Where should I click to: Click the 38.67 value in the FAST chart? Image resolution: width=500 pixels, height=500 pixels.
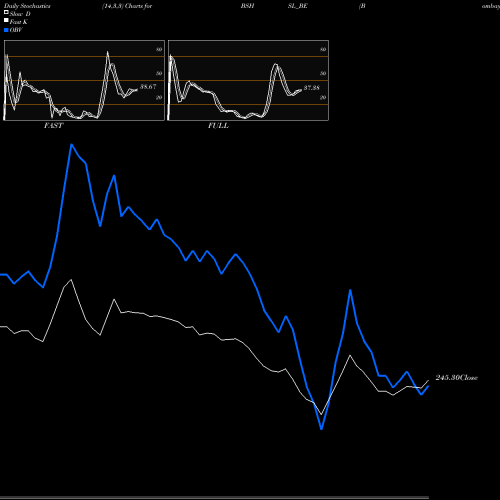148,87
